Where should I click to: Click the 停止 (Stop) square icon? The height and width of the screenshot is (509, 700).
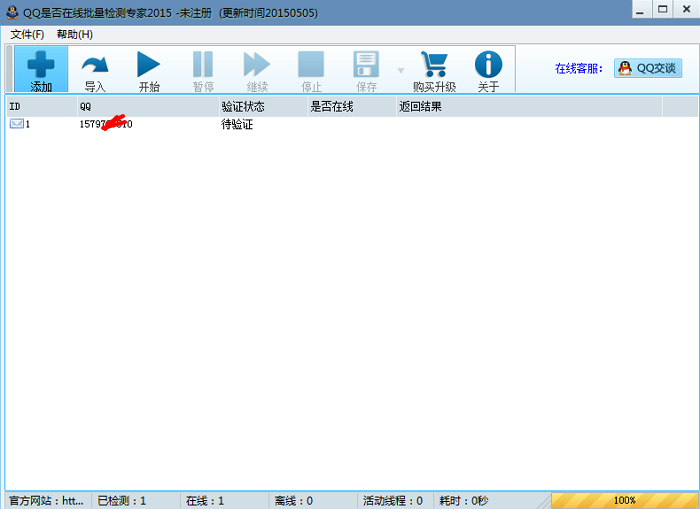[311, 64]
